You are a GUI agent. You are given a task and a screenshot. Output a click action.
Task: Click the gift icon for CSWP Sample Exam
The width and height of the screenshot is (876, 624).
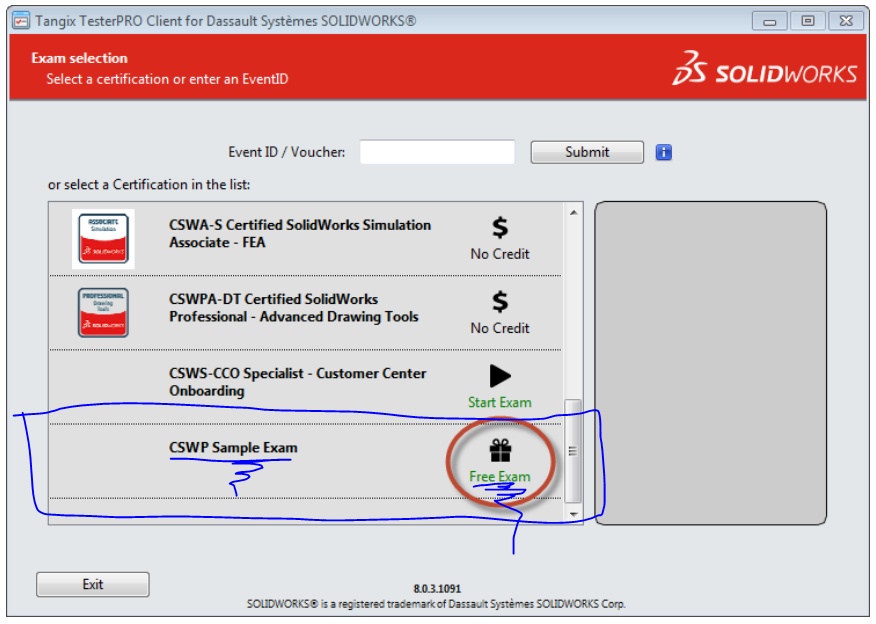point(500,450)
